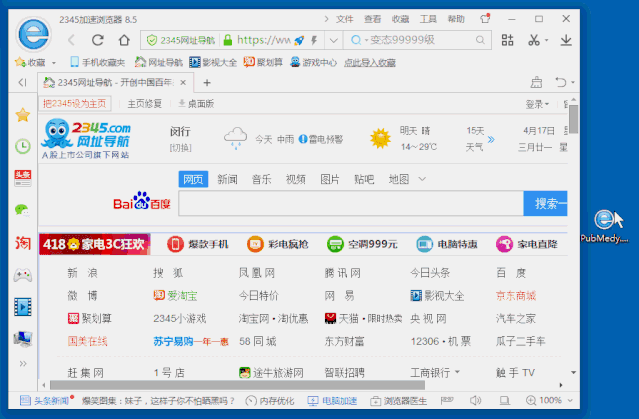Image resolution: width=639 pixels, height=419 pixels.
Task: Open WeChat icon in the sidebar
Action: tap(23, 210)
